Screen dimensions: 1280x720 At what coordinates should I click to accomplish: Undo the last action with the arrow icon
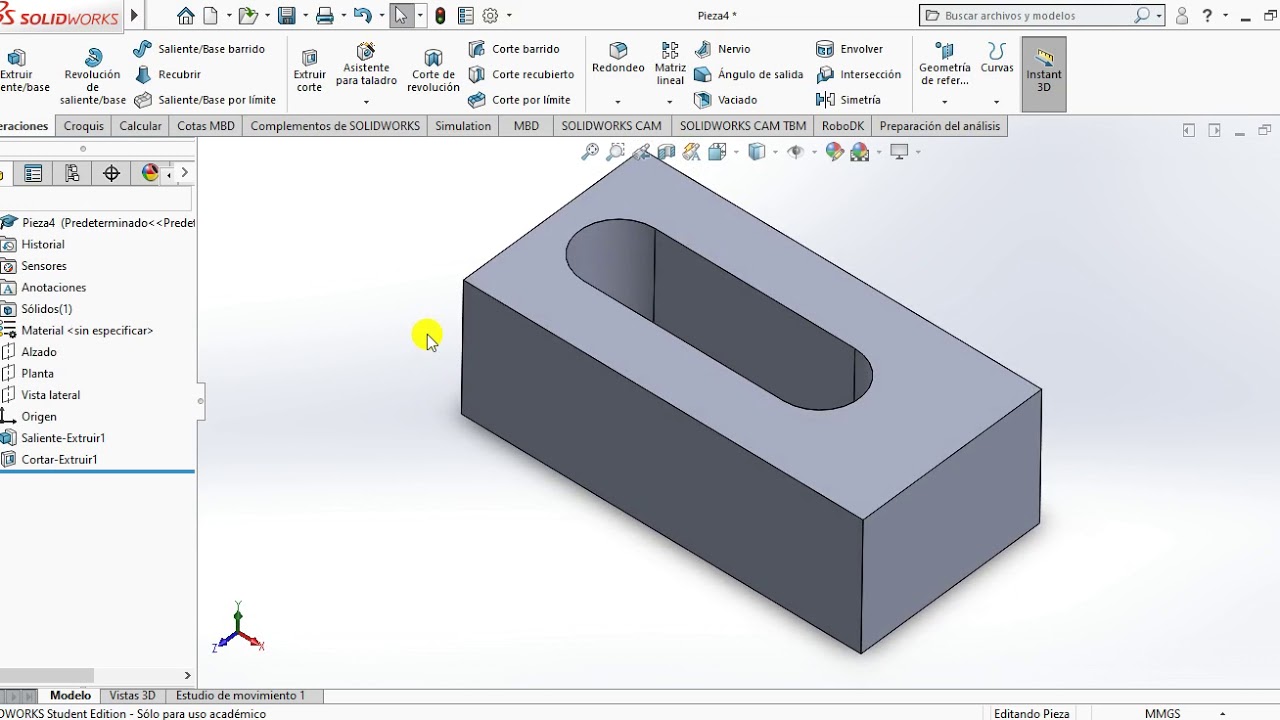pyautogui.click(x=362, y=16)
